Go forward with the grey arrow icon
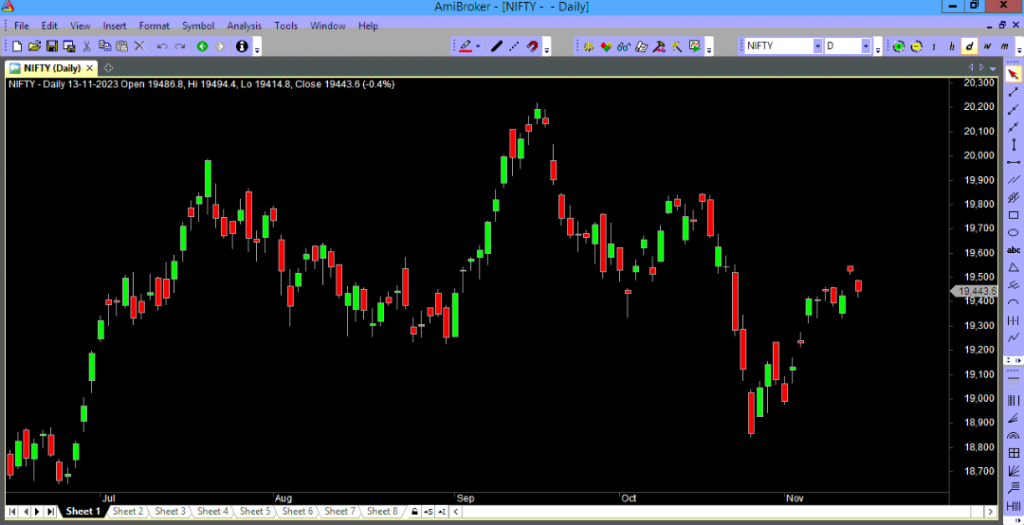 point(220,46)
